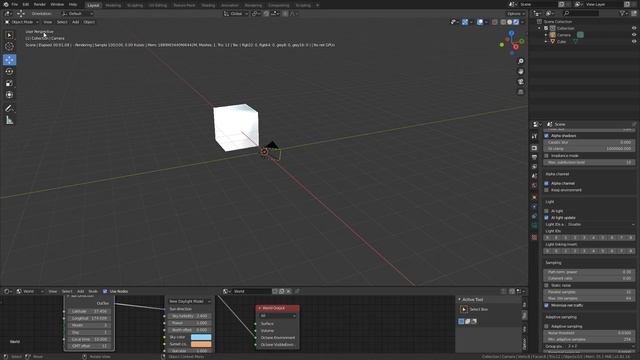Open the New Daylight Model dropdown on node
Screen dimensions: 640x360
(190, 301)
